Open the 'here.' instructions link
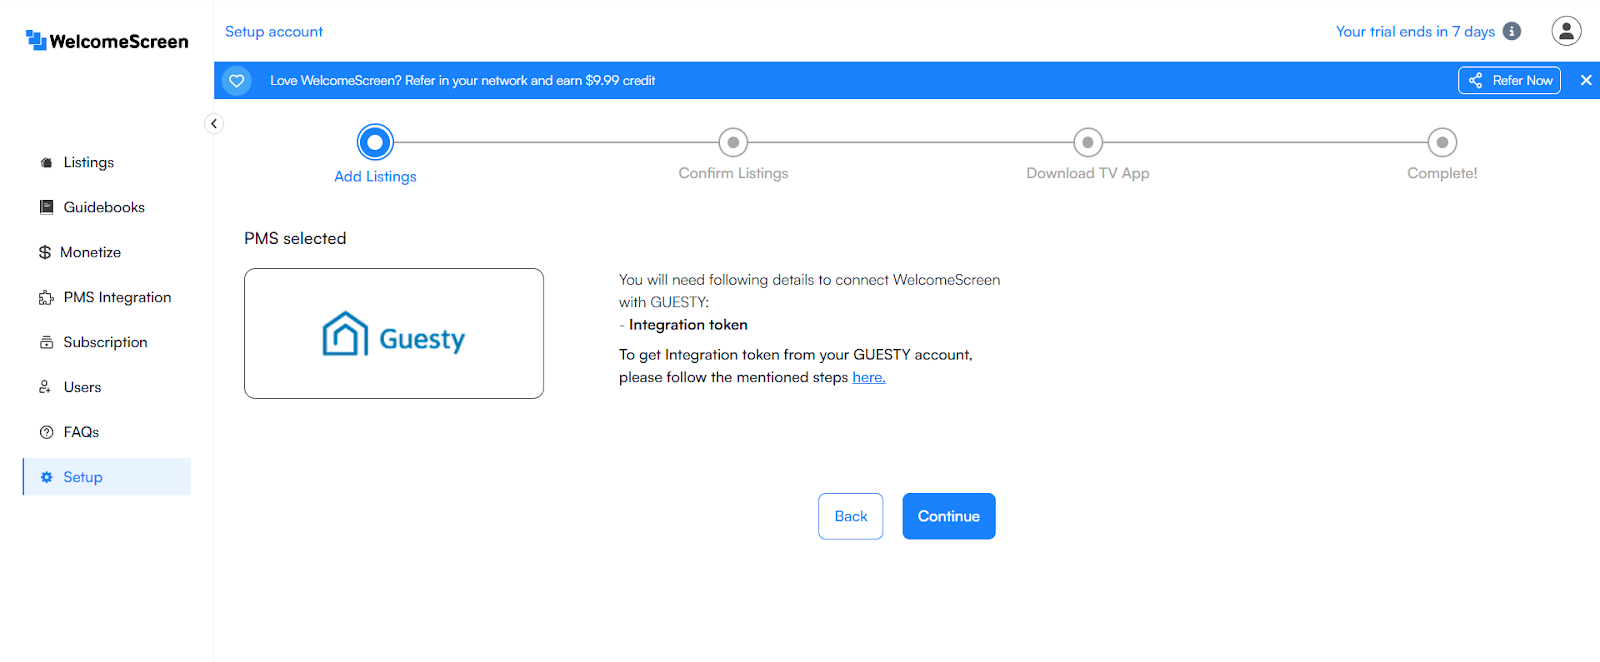The width and height of the screenshot is (1600, 662). click(869, 377)
